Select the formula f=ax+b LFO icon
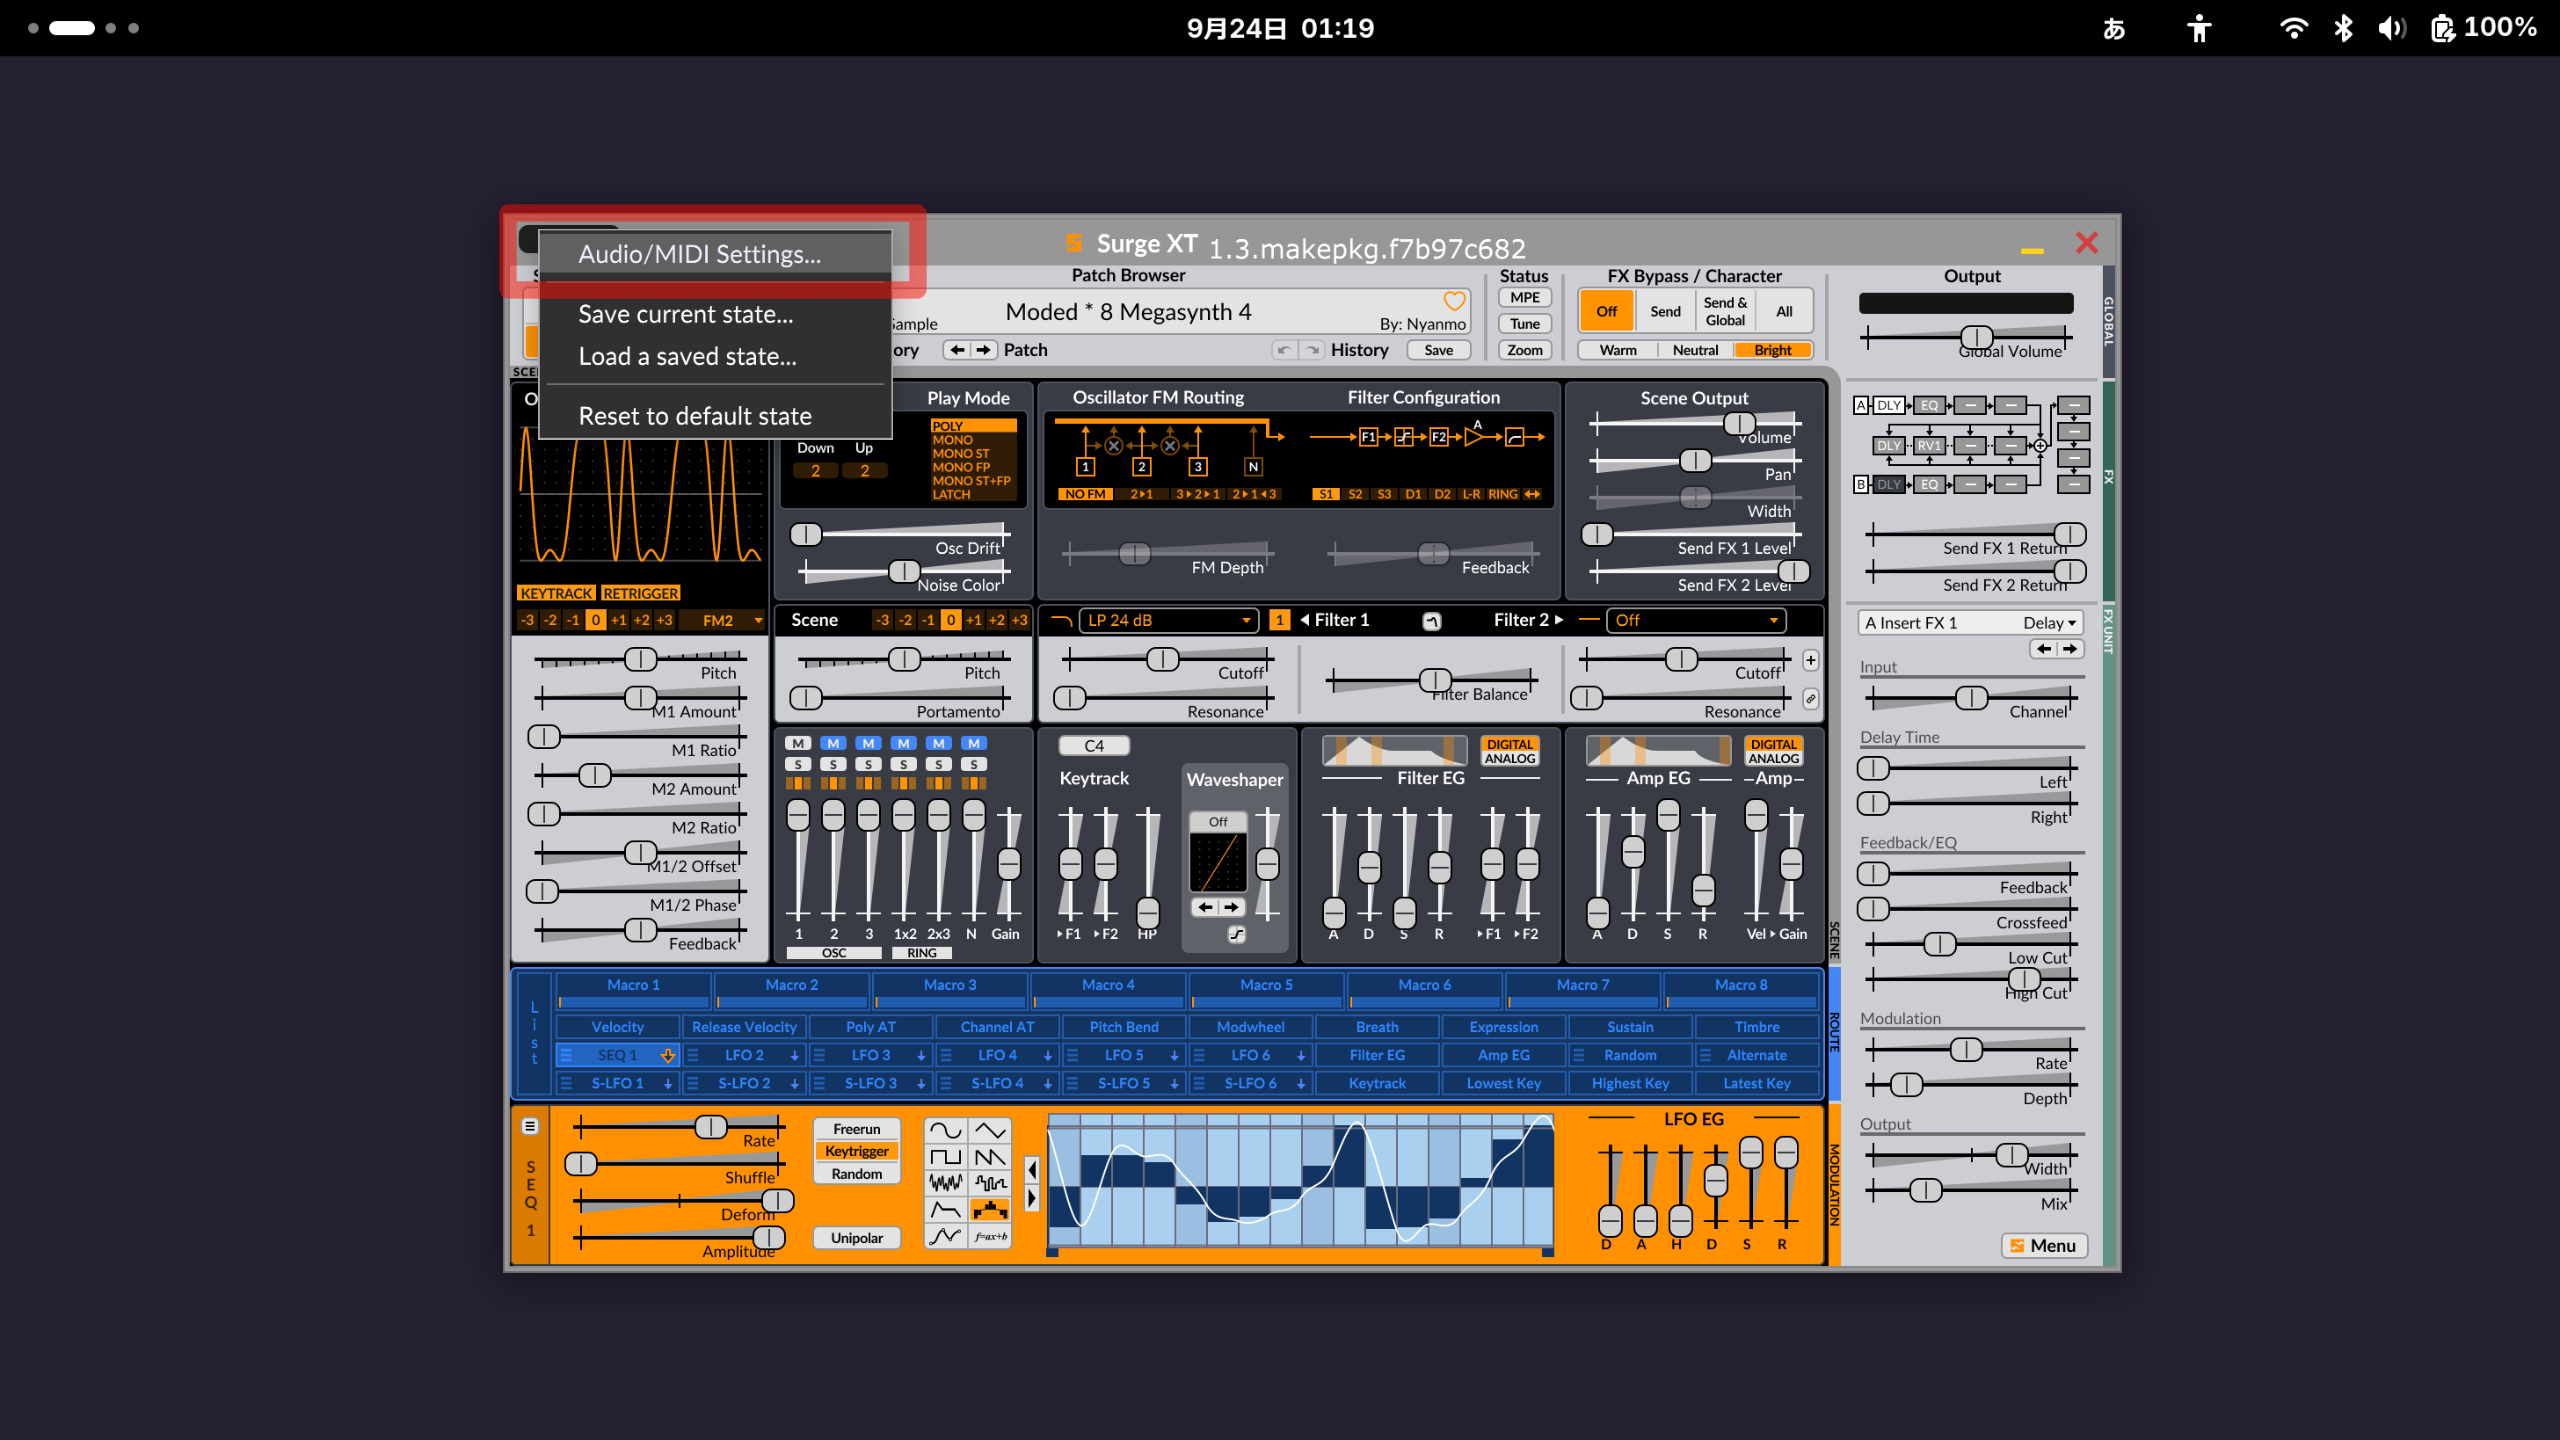Viewport: 2560px width, 1440px height. [990, 1237]
